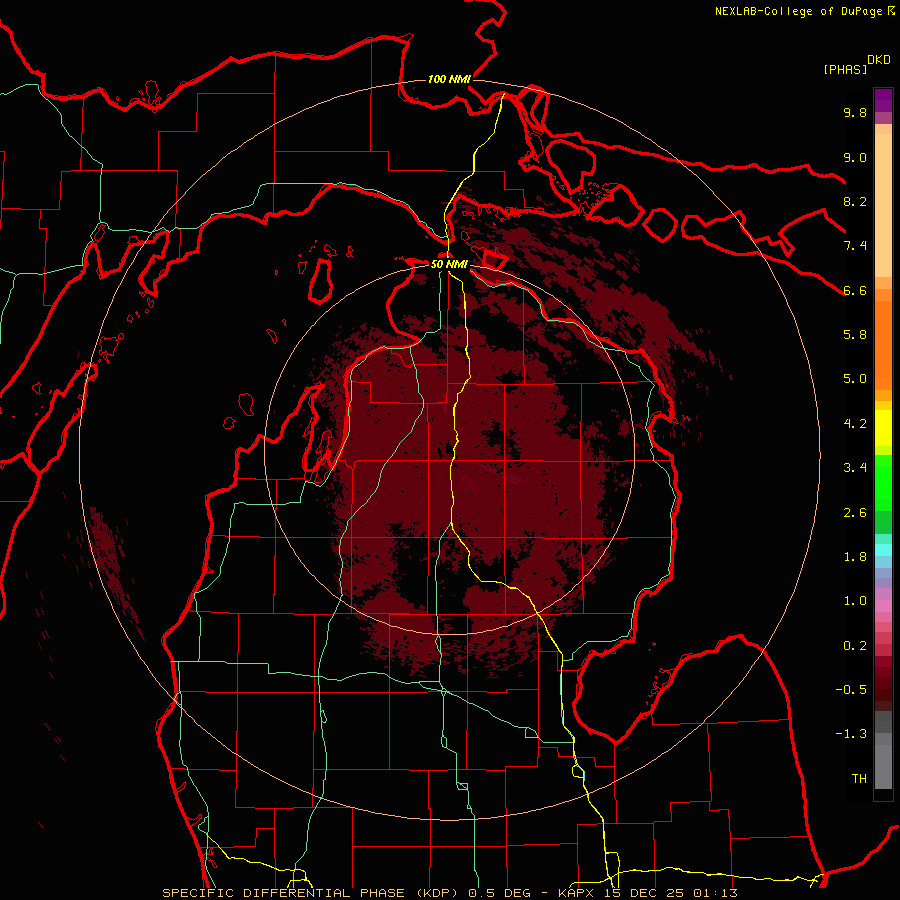Click the 50 NMI range ring label
Viewport: 900px width, 900px height.
pos(449,265)
